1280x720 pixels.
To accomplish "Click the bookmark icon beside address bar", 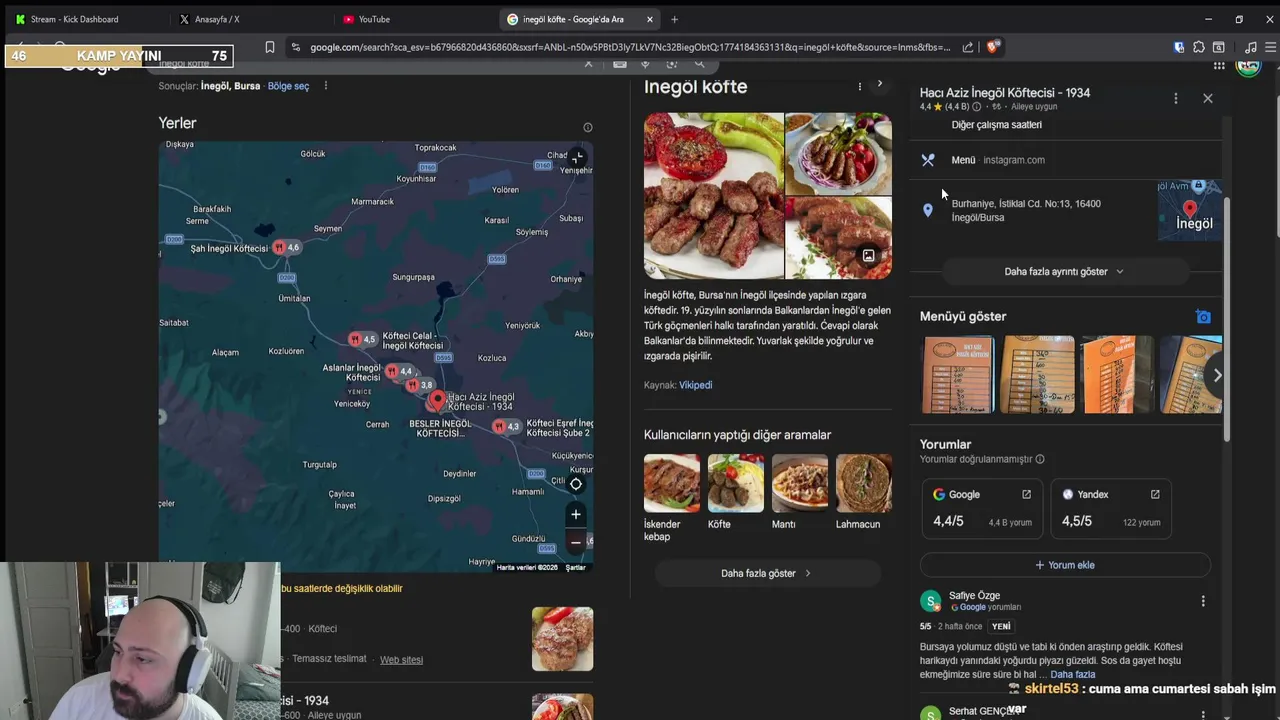I will click(x=269, y=47).
